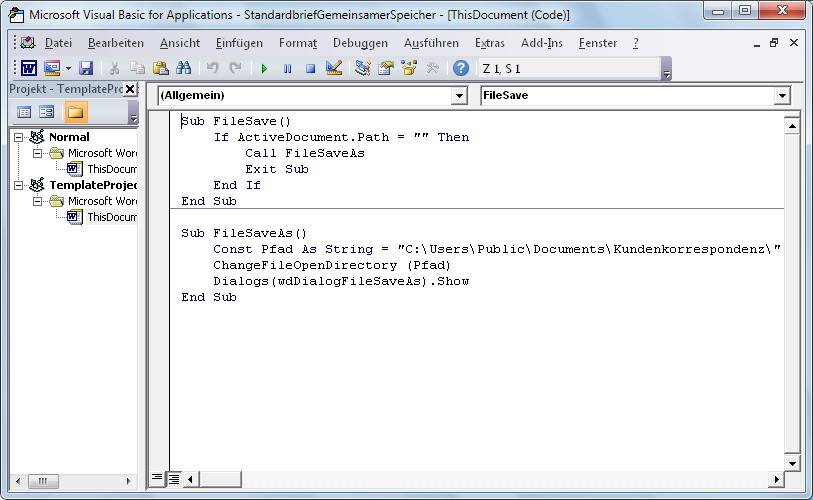This screenshot has width=813, height=500.
Task: Click Project panel scroll right arrow
Action: point(128,481)
